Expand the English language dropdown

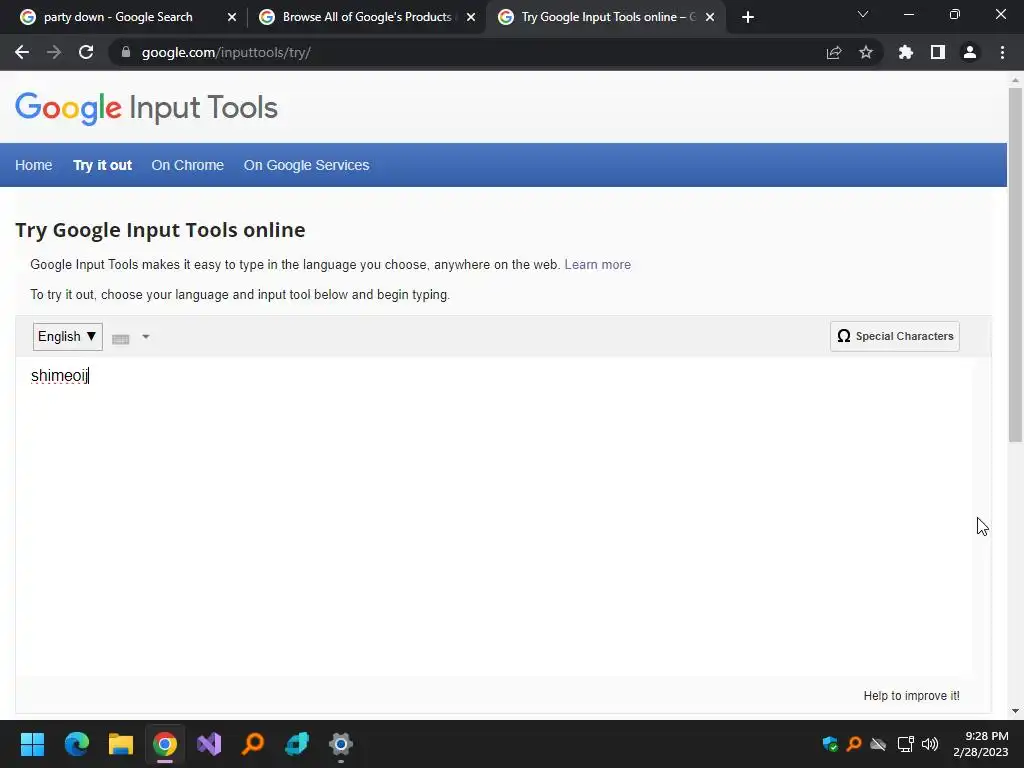(67, 336)
